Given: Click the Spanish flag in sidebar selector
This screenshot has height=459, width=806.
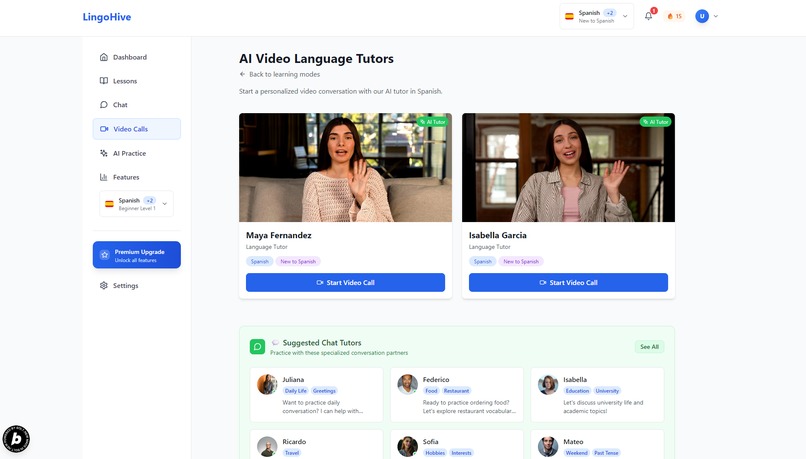Looking at the screenshot, I should tap(109, 204).
